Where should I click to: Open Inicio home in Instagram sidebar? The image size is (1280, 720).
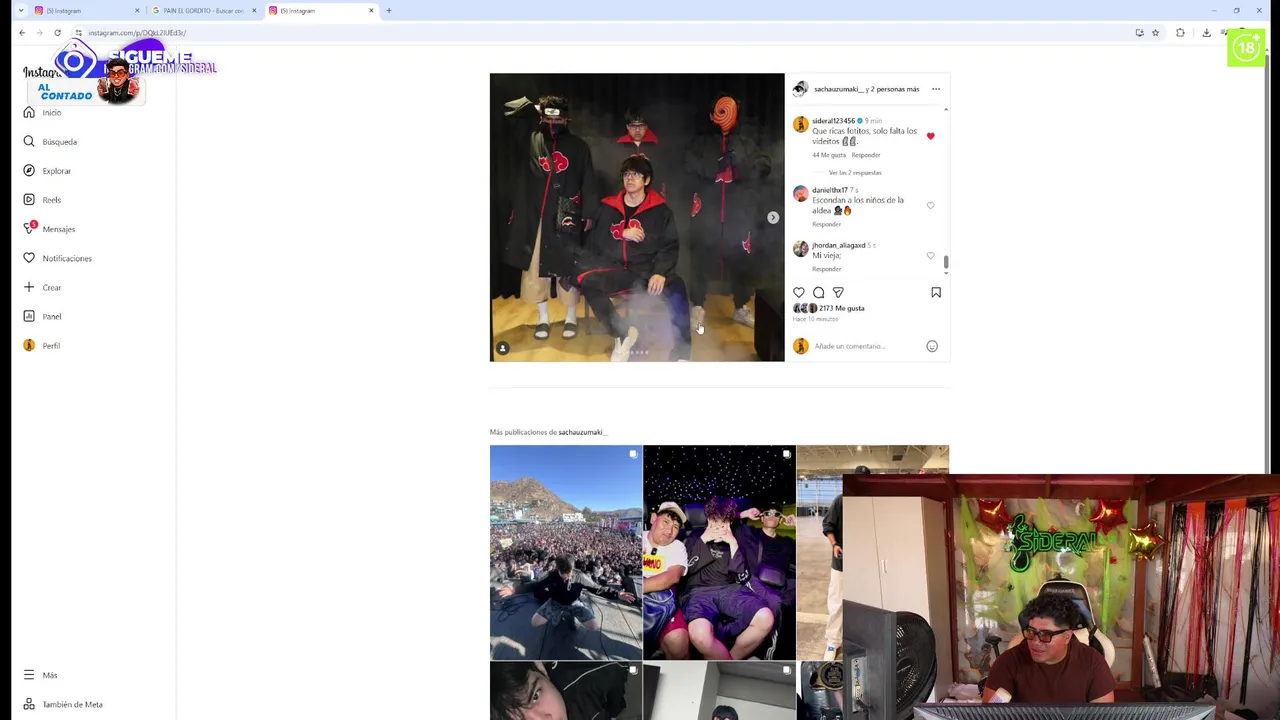(x=42, y=112)
